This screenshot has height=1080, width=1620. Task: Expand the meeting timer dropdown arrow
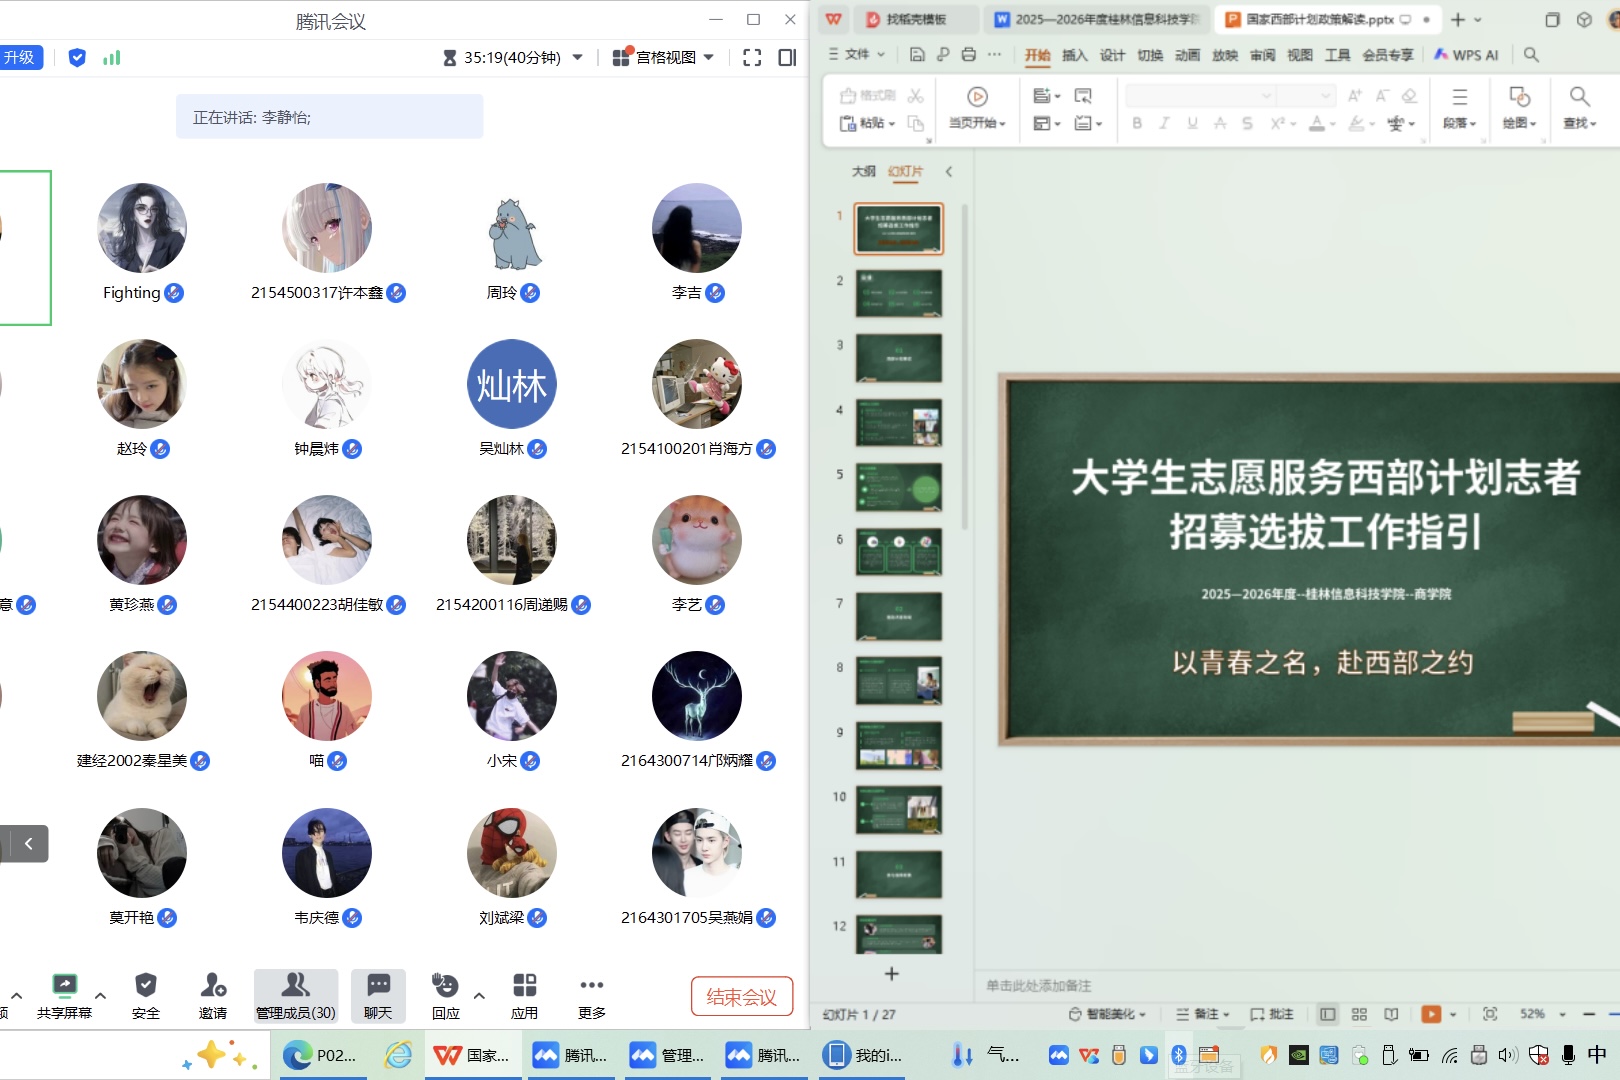[578, 58]
